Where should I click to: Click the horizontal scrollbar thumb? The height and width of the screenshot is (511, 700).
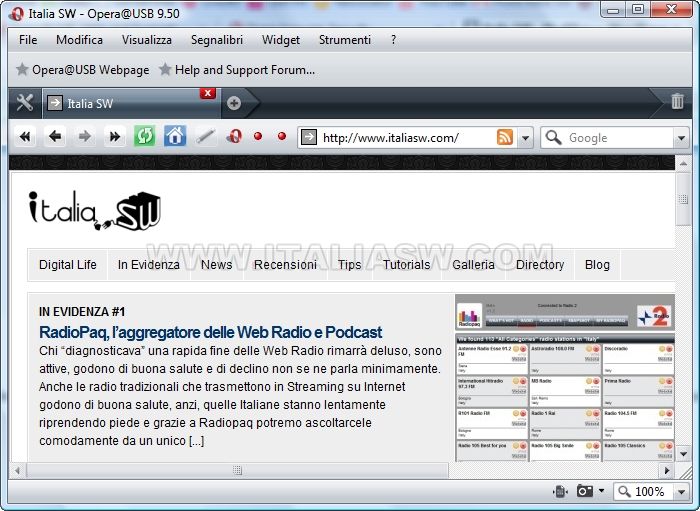click(237, 470)
